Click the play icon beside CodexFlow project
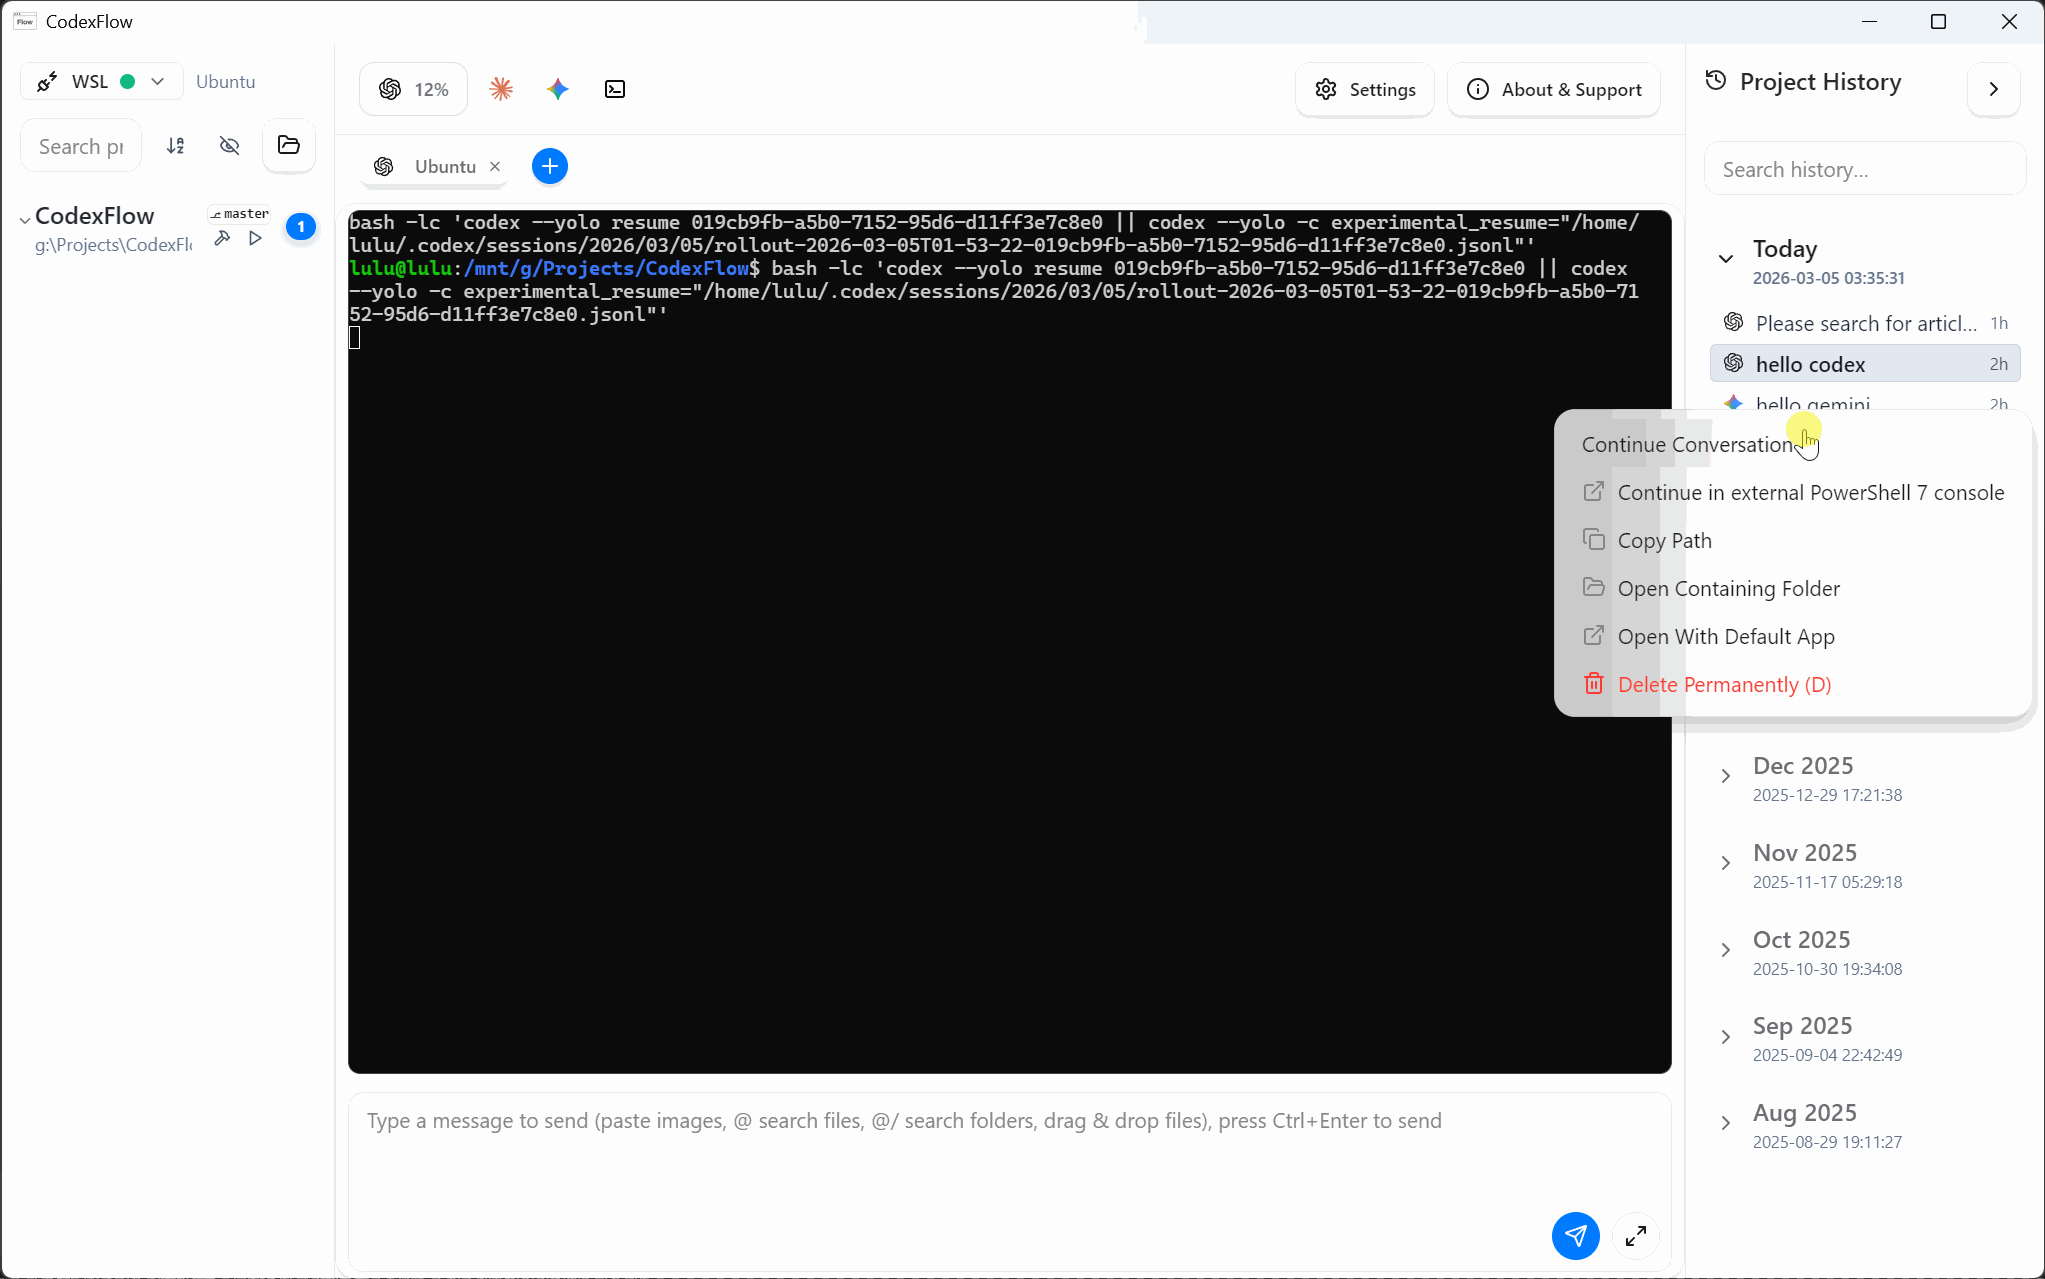 255,238
